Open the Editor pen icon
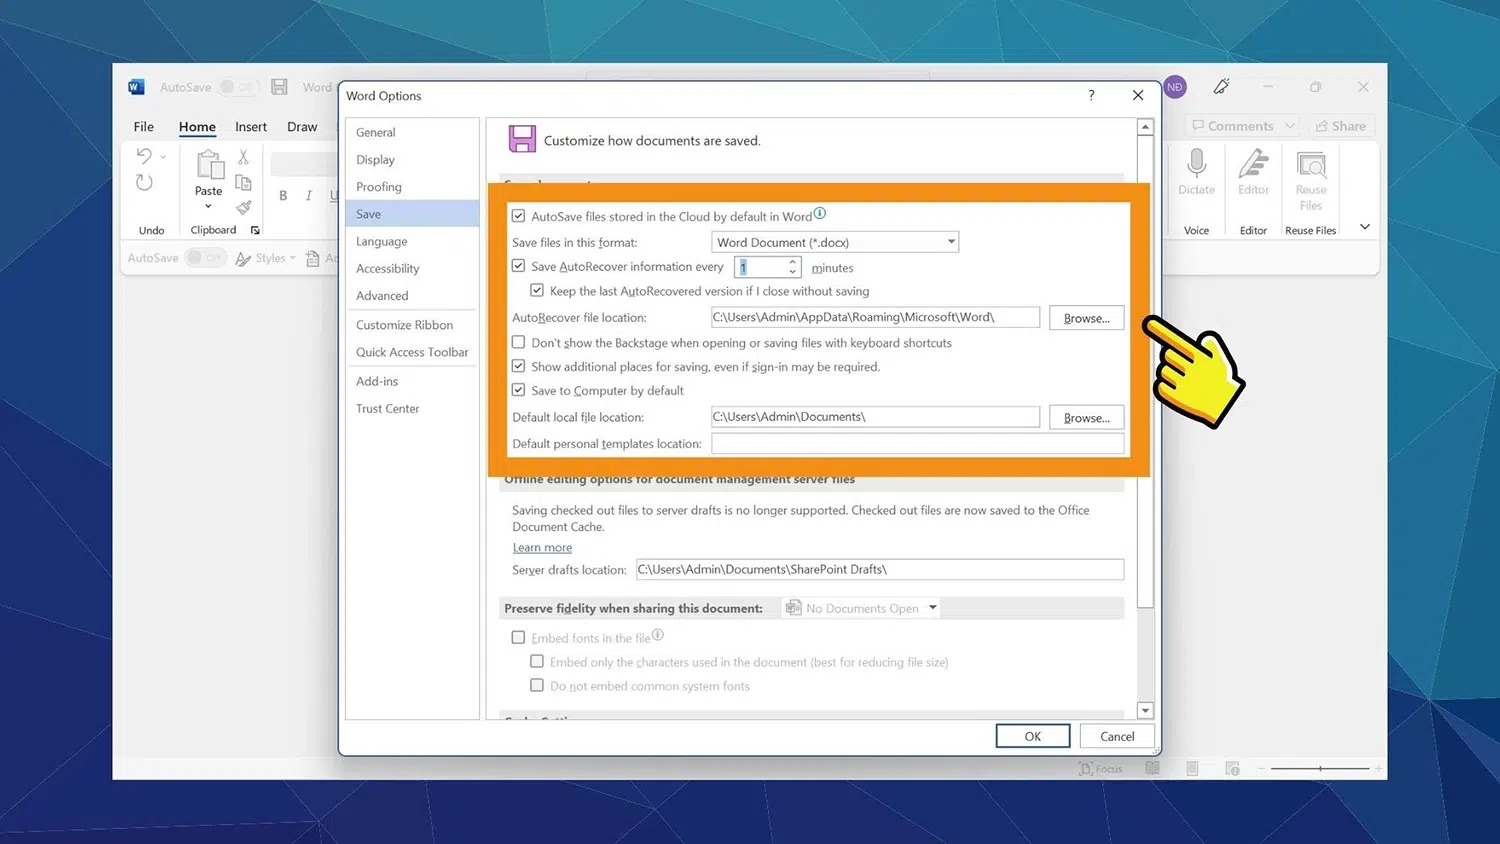Image resolution: width=1500 pixels, height=844 pixels. coord(1253,163)
